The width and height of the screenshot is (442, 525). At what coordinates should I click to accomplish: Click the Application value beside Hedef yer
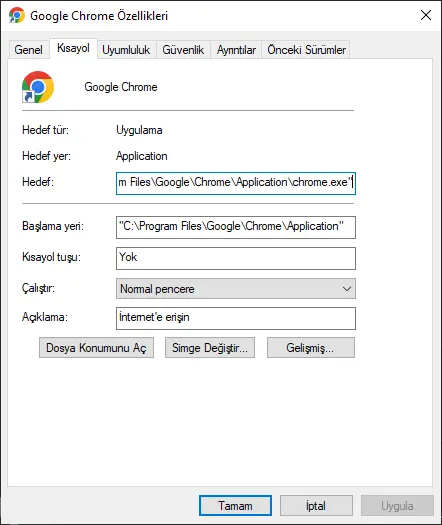click(x=142, y=156)
